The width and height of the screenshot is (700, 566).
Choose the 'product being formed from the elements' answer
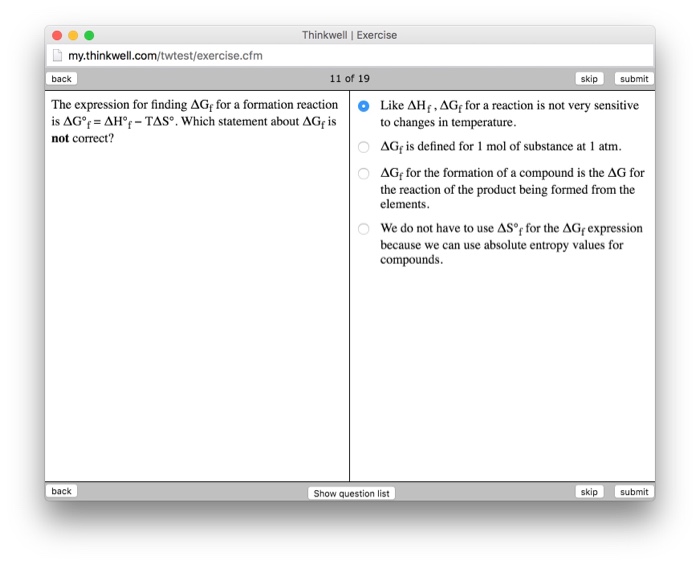[363, 173]
